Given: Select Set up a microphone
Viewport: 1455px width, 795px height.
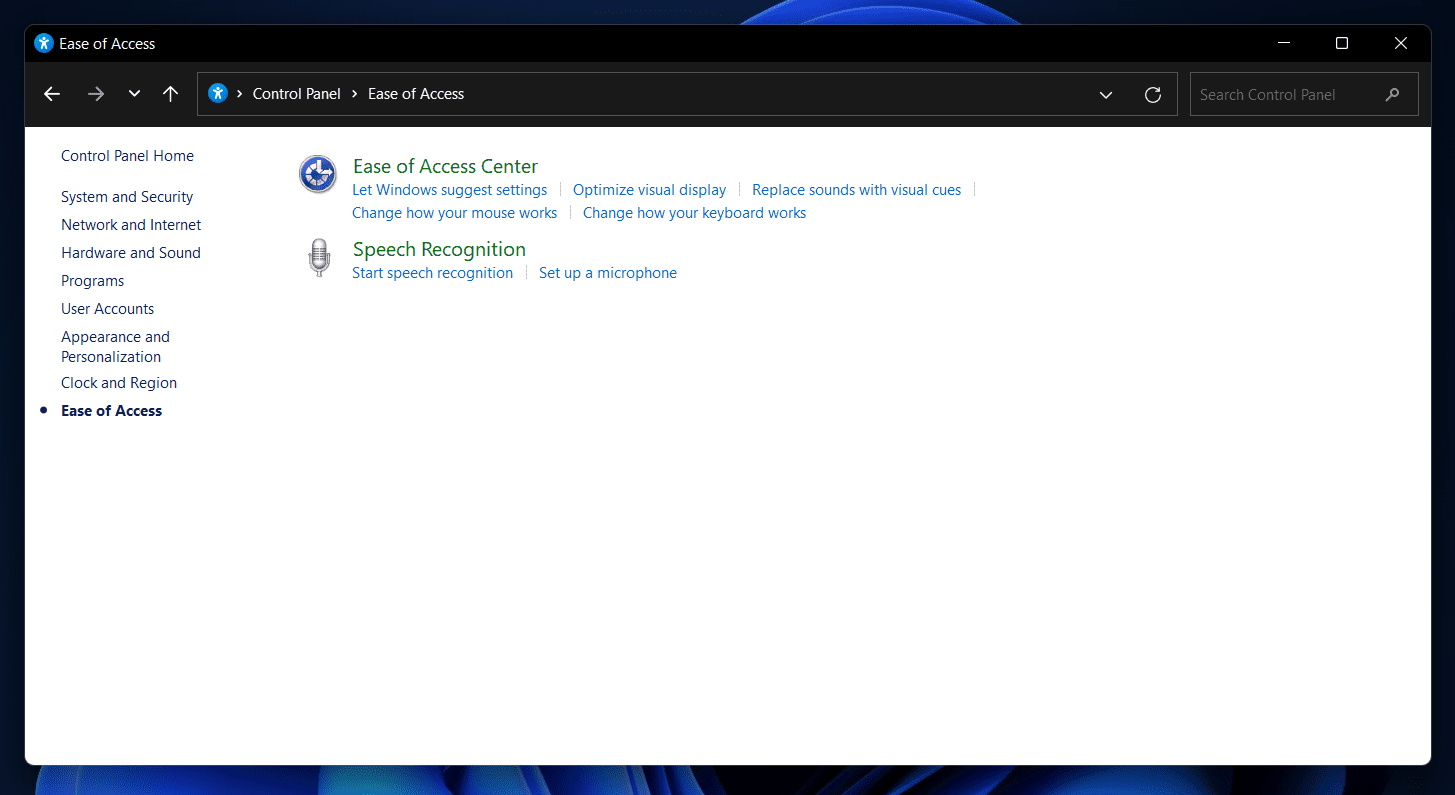Looking at the screenshot, I should [x=607, y=273].
